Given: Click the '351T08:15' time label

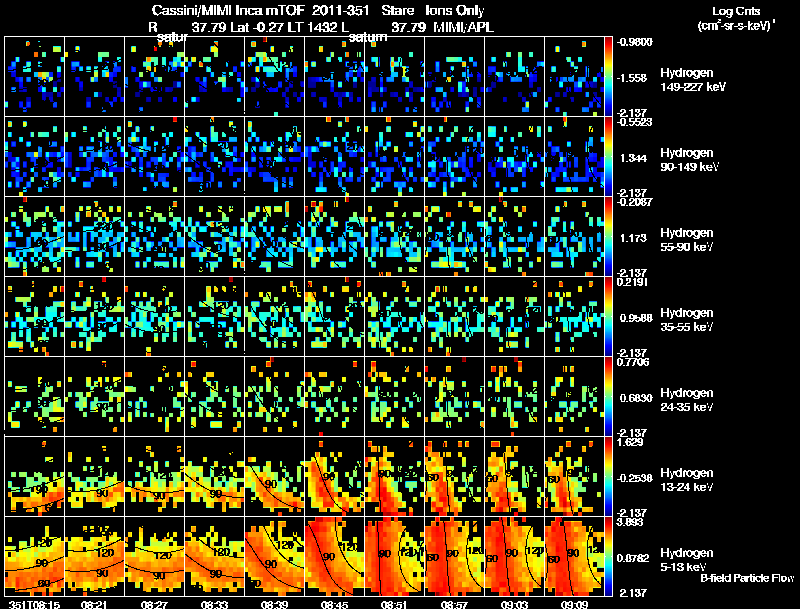Looking at the screenshot, I should coord(34,604).
